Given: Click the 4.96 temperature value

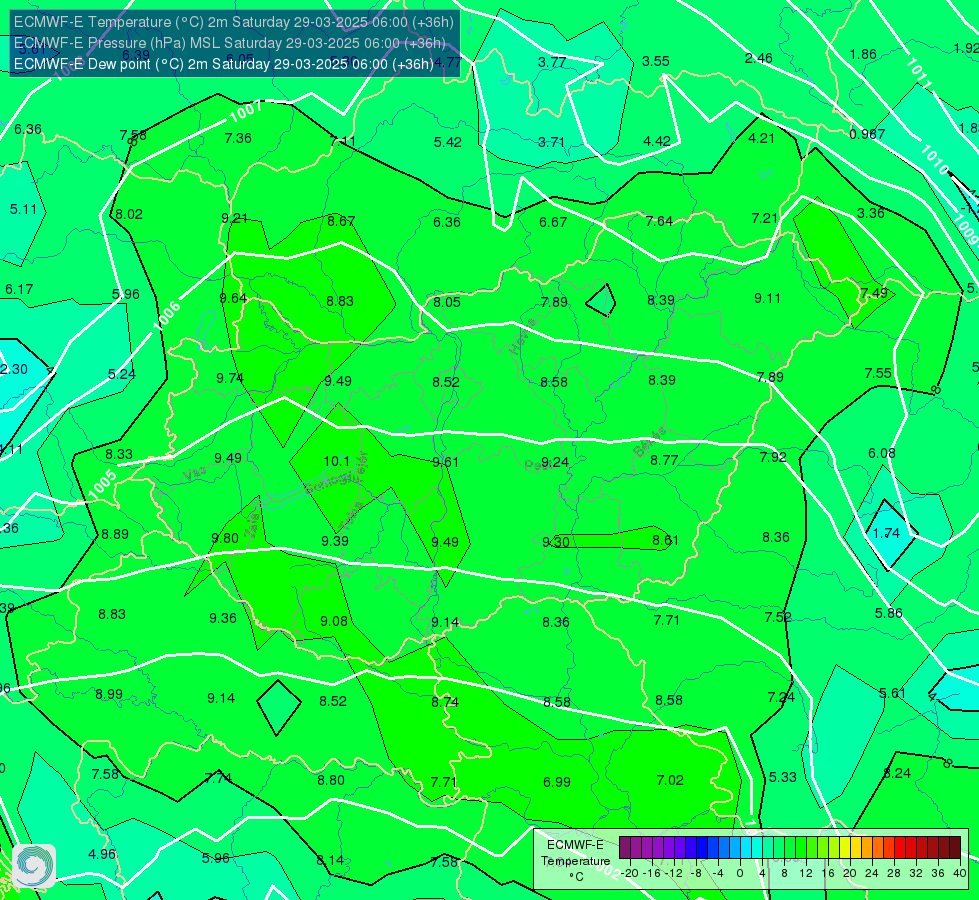Looking at the screenshot, I should 102,854.
